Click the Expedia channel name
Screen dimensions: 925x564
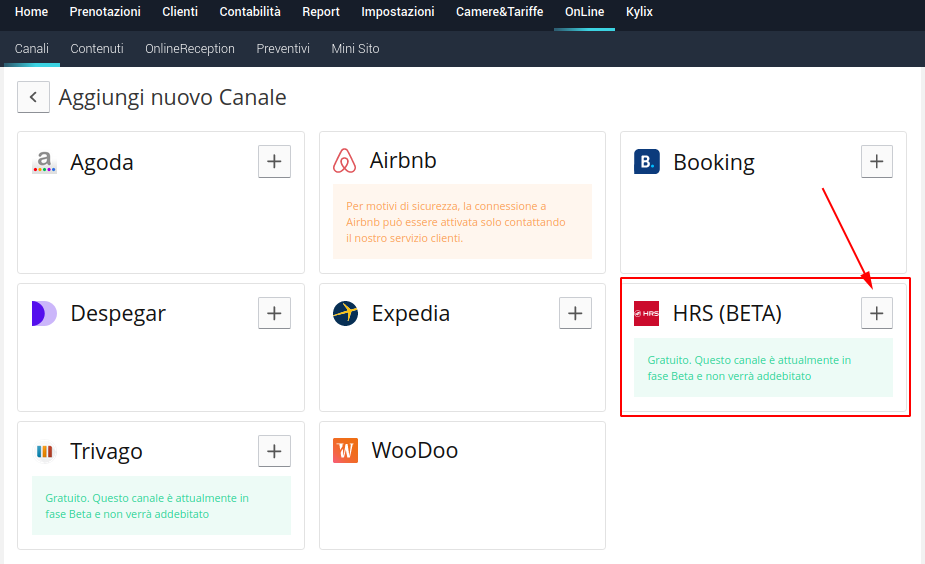[411, 314]
